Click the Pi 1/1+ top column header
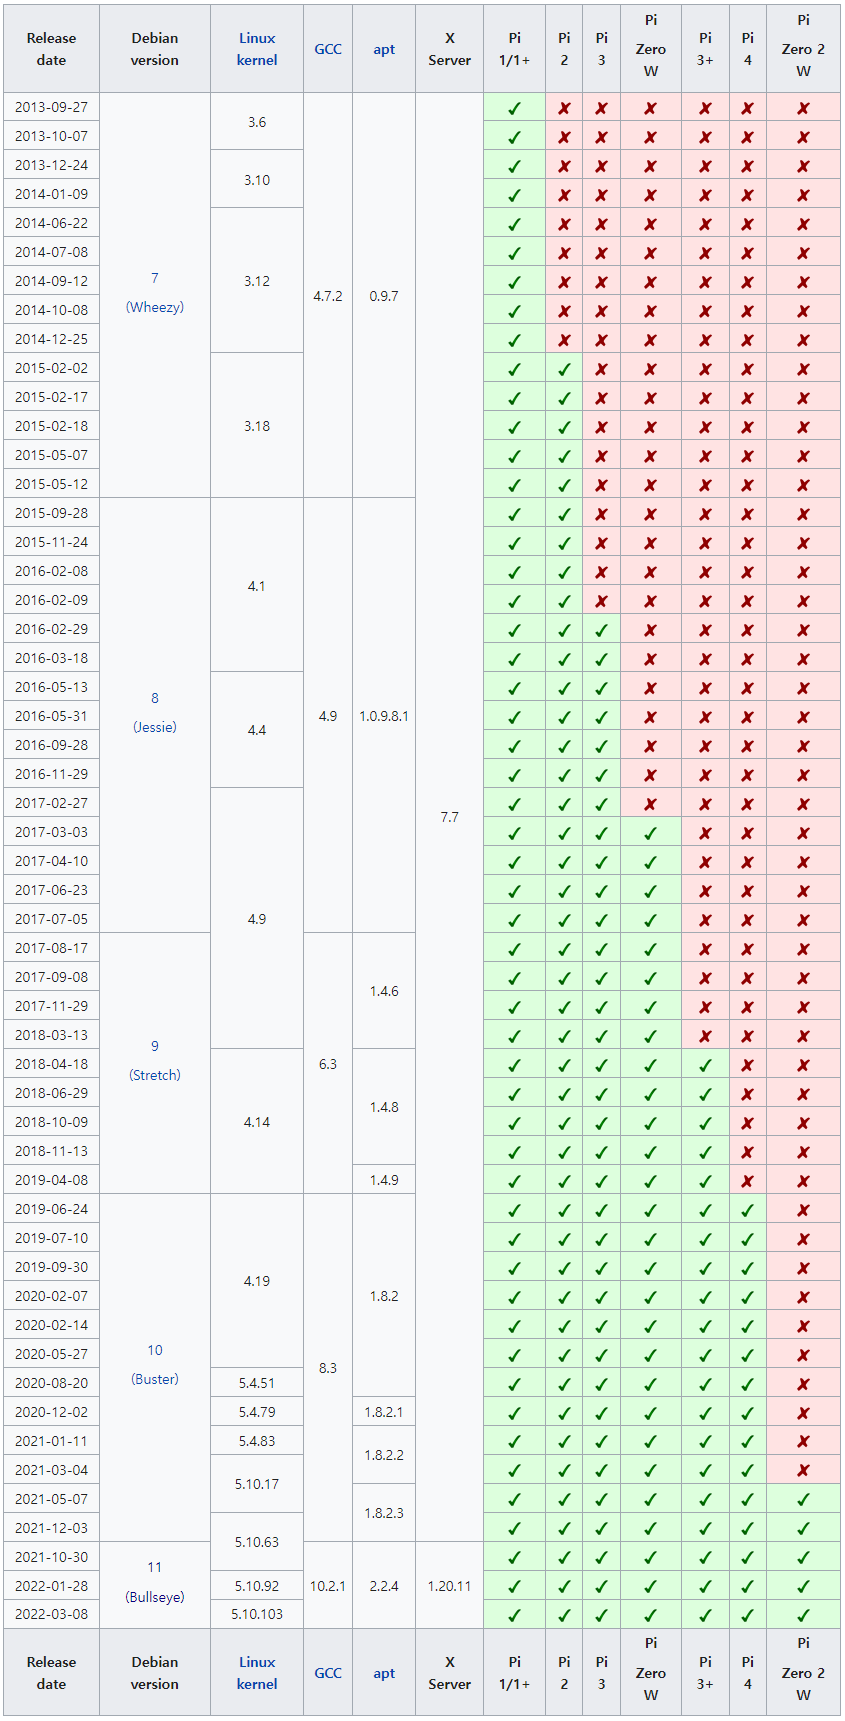The height and width of the screenshot is (1721, 845). click(x=515, y=49)
